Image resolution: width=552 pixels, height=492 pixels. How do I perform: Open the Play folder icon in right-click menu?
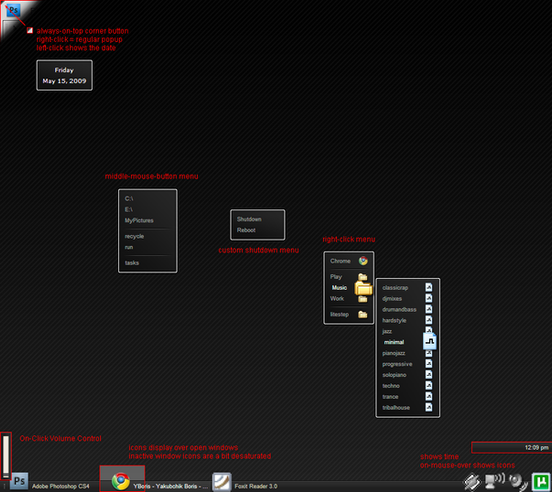coord(363,277)
